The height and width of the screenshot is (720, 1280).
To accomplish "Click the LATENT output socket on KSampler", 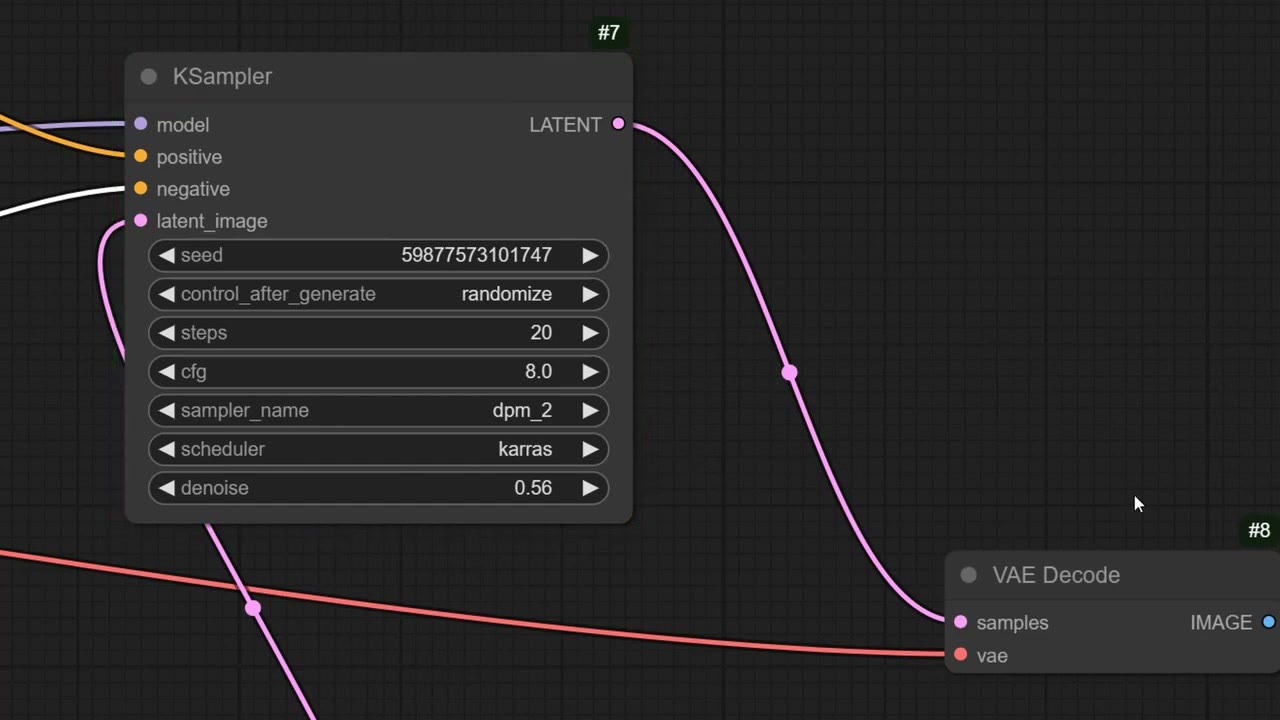I will pyautogui.click(x=618, y=124).
